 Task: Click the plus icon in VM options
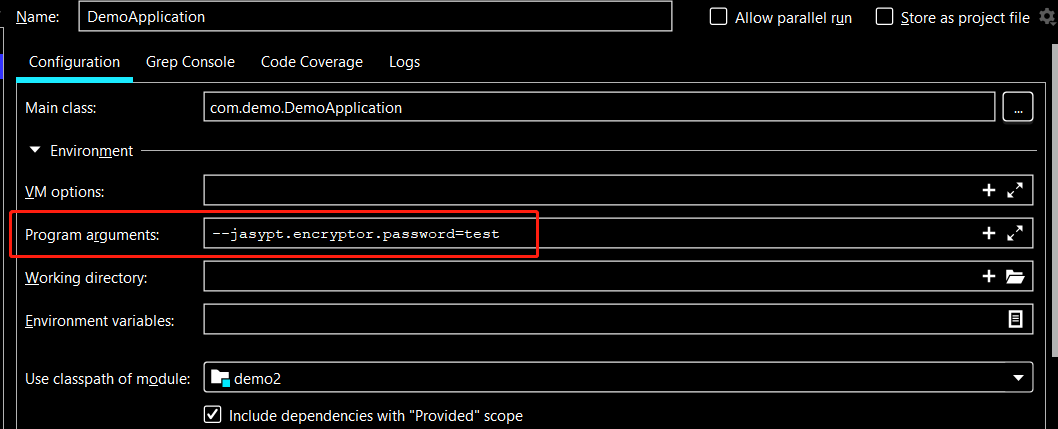(988, 190)
